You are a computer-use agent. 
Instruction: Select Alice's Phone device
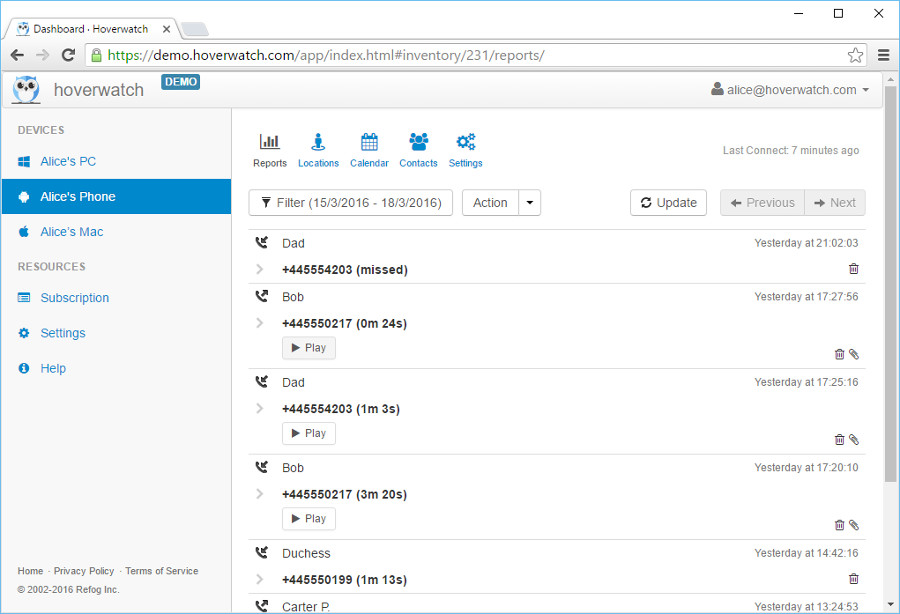click(x=117, y=196)
